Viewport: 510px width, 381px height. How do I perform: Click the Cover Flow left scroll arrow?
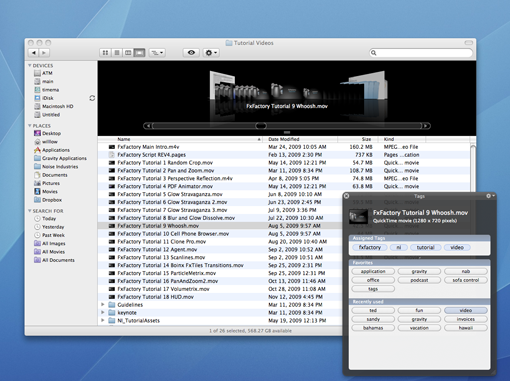[147, 126]
